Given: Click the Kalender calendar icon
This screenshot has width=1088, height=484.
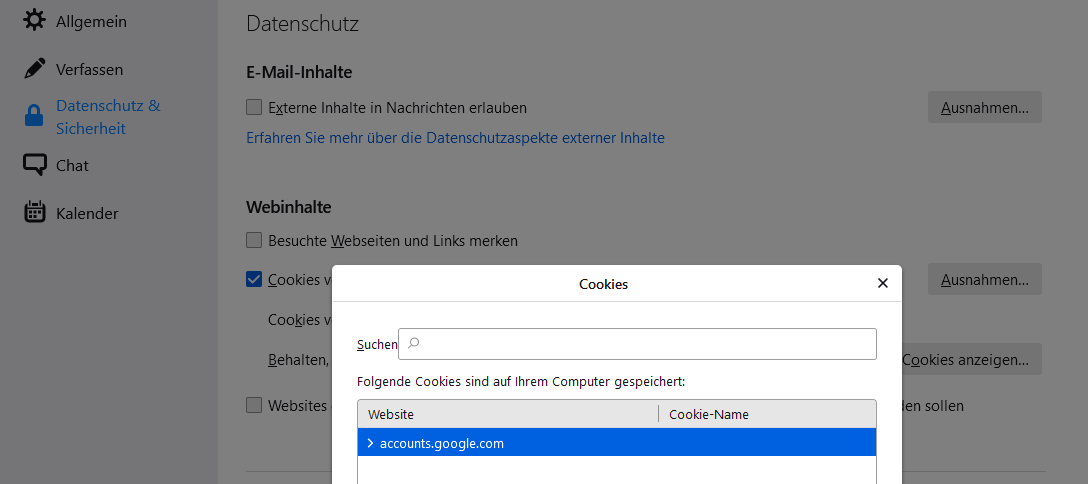Looking at the screenshot, I should (x=34, y=212).
